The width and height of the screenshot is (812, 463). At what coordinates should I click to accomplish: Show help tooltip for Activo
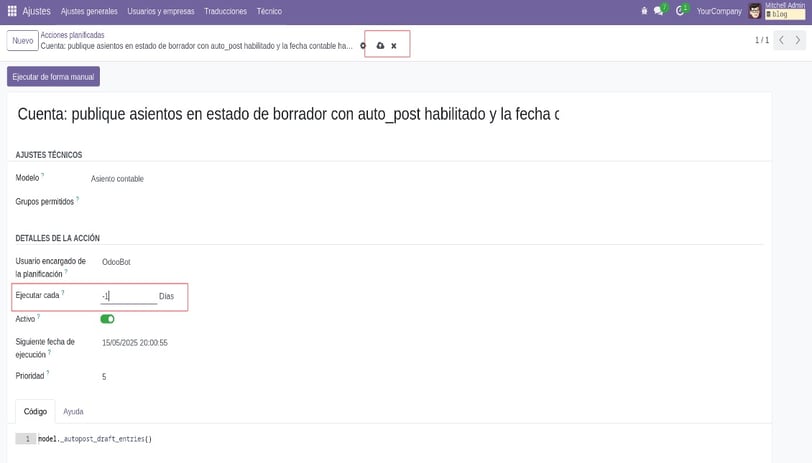point(38,316)
